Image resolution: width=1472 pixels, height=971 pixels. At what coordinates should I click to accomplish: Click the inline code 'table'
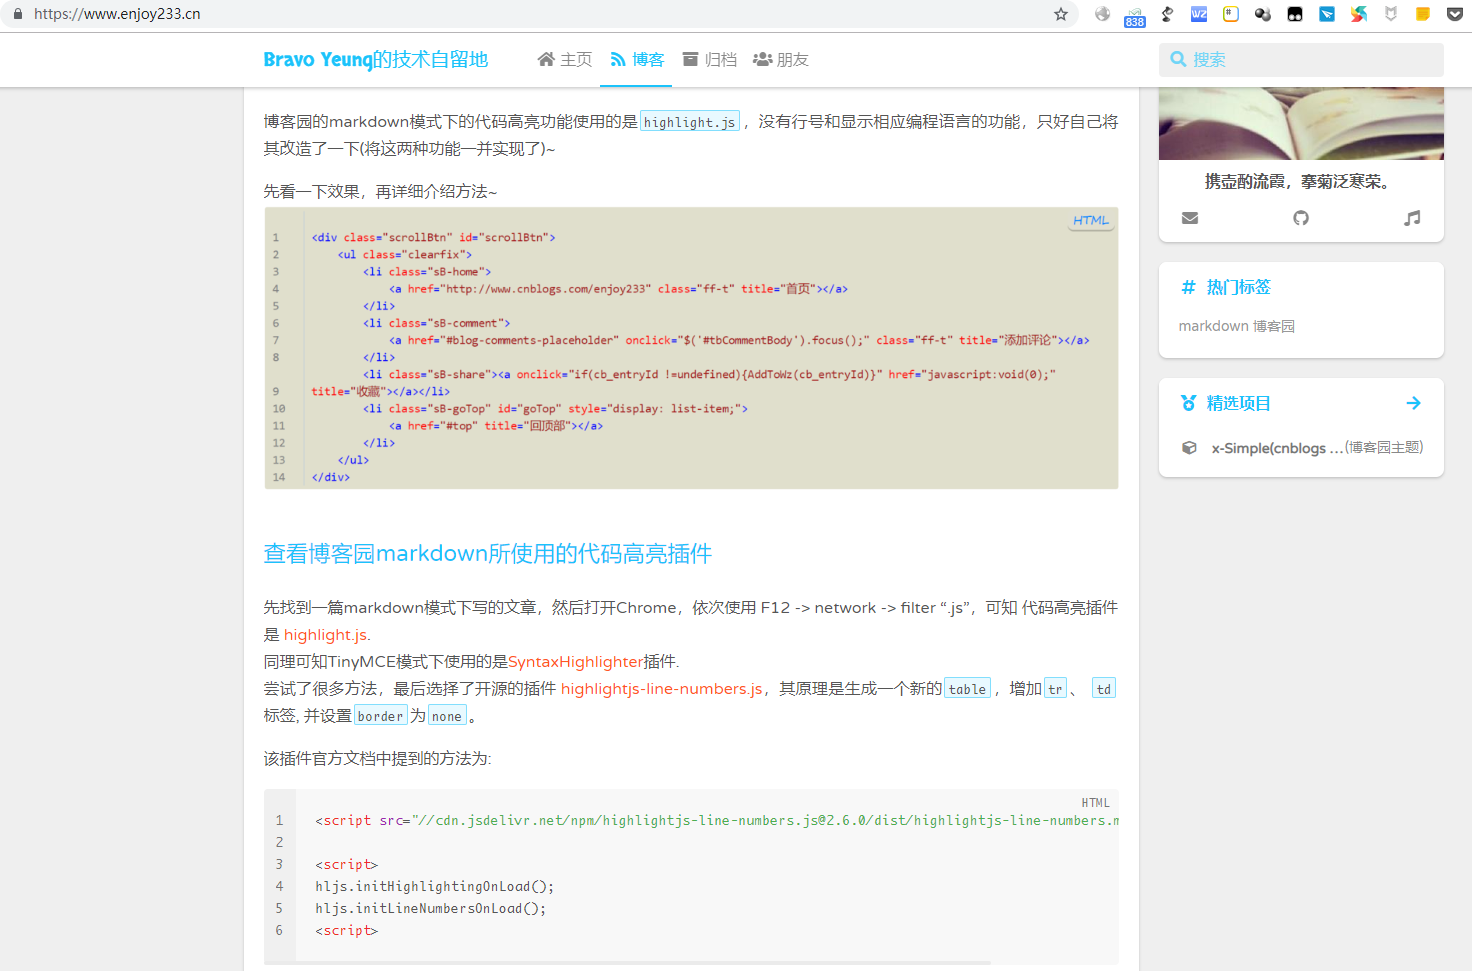click(x=968, y=689)
